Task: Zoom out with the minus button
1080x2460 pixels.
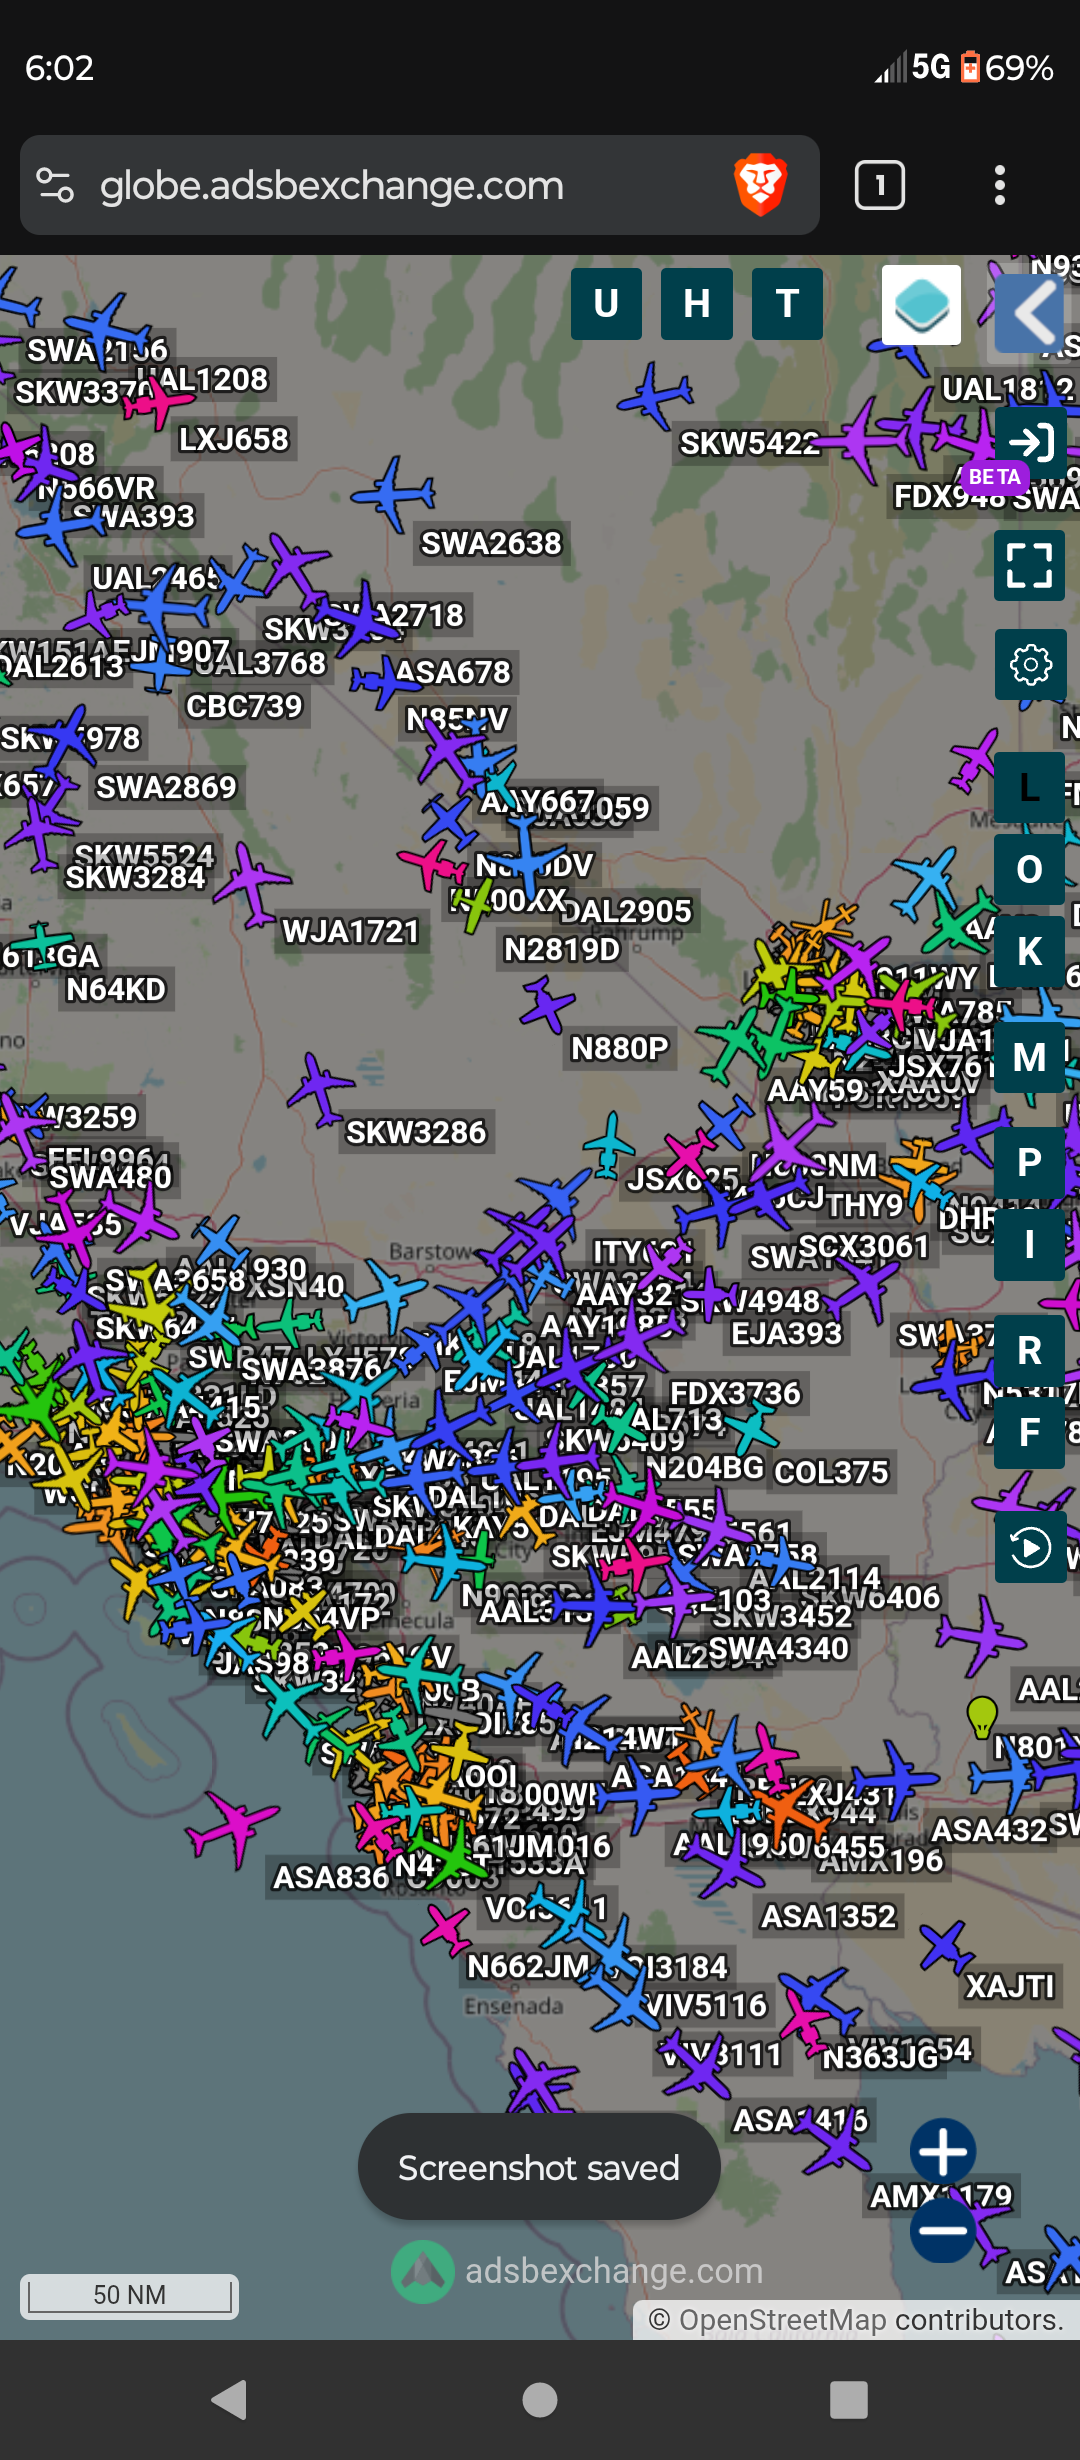Action: (x=943, y=2229)
